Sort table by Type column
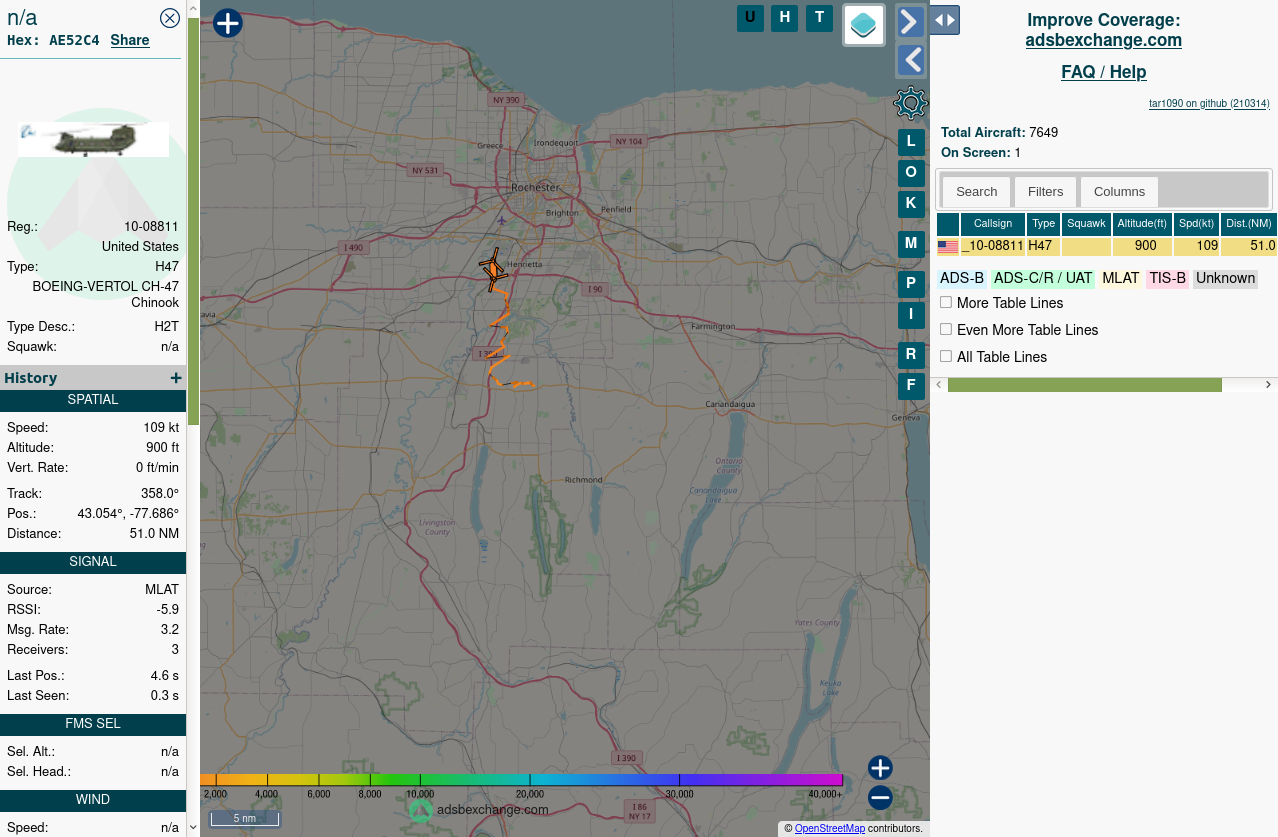 (1044, 224)
